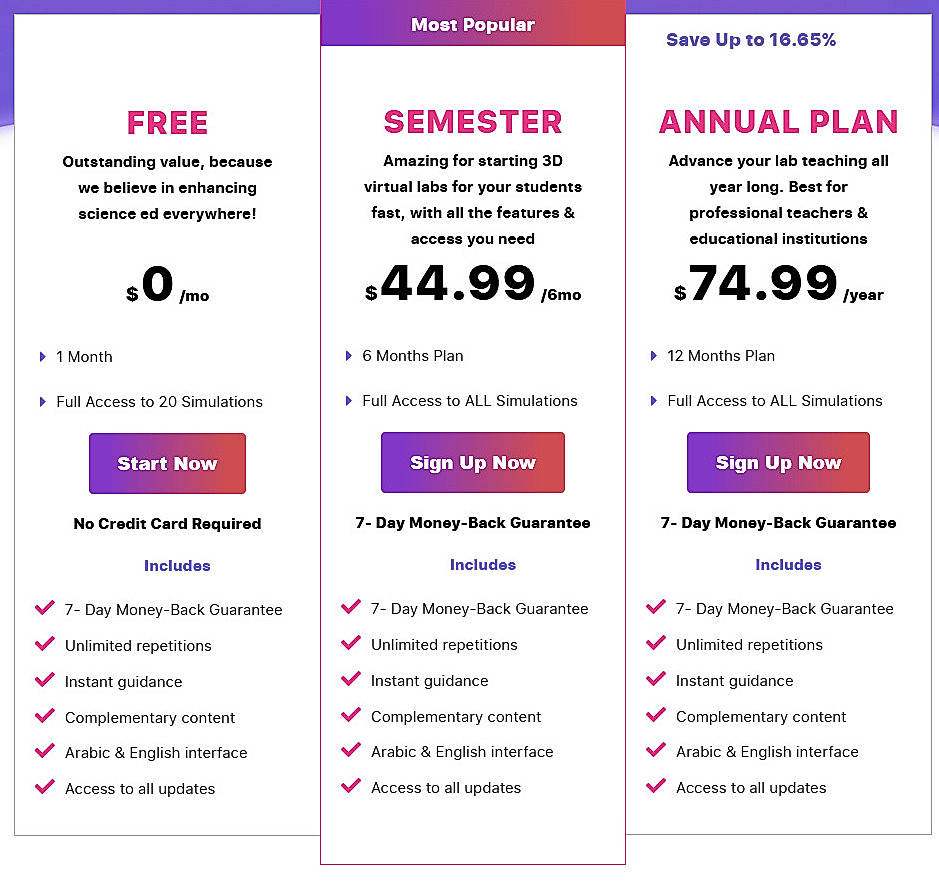Screen dimensions: 939x885
Task: Click the checkmark next to Unlimited repetitions in SEMESTER column
Action: pos(351,645)
